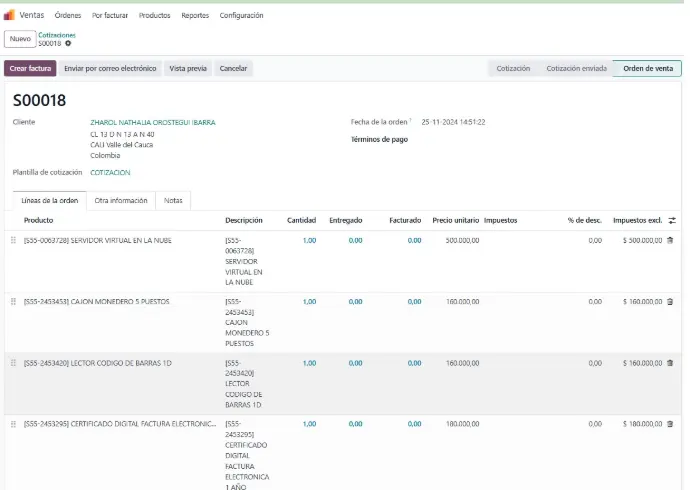This screenshot has width=690, height=490.
Task: Open the gear actions menu beside S00018
Action: 68,44
